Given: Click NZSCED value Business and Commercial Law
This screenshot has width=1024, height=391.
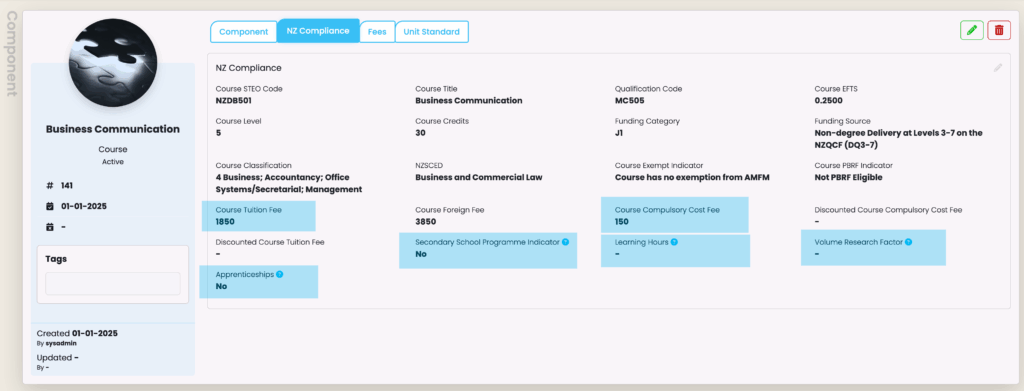Looking at the screenshot, I should click(479, 177).
